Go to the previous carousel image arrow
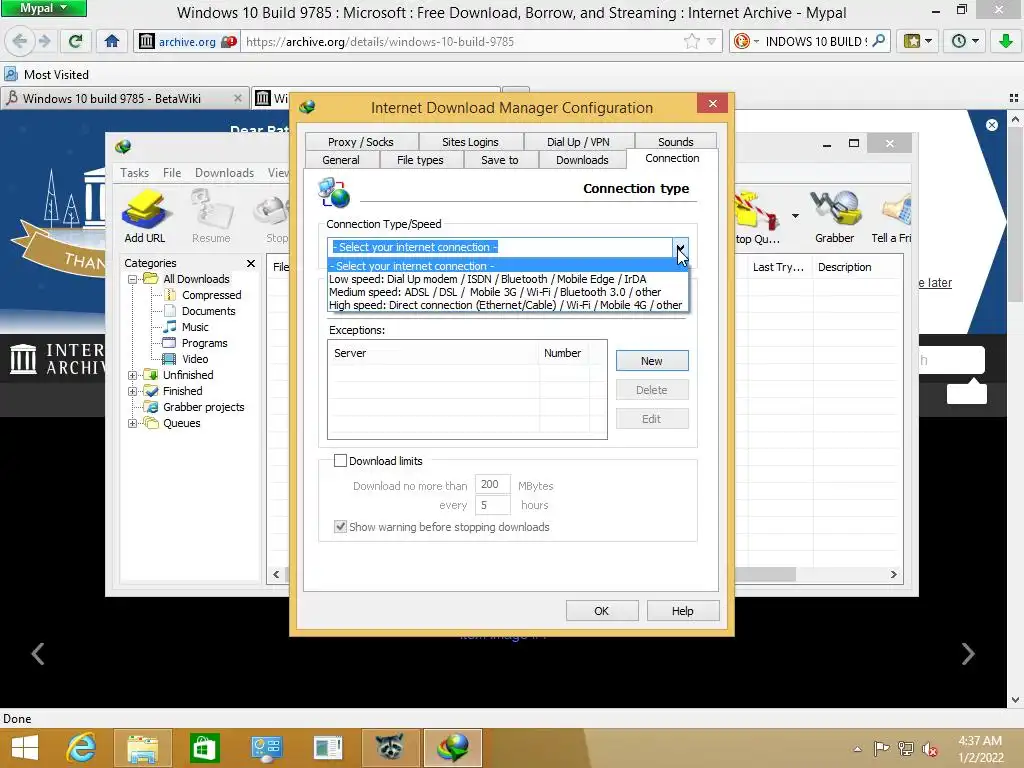Viewport: 1024px width, 768px height. click(x=38, y=653)
